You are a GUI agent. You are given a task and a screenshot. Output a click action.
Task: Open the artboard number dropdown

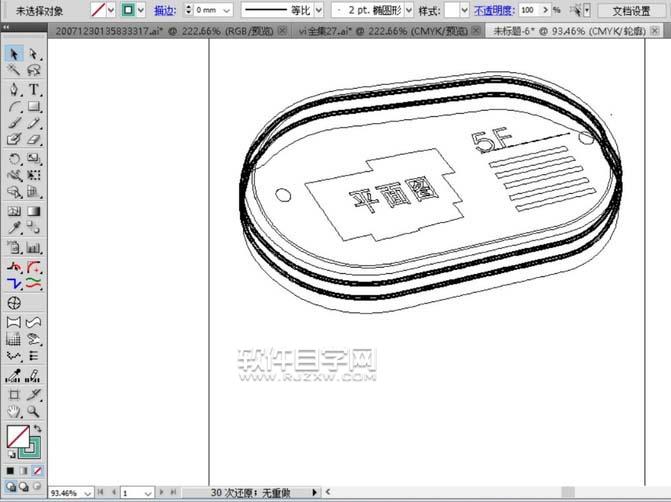(148, 493)
